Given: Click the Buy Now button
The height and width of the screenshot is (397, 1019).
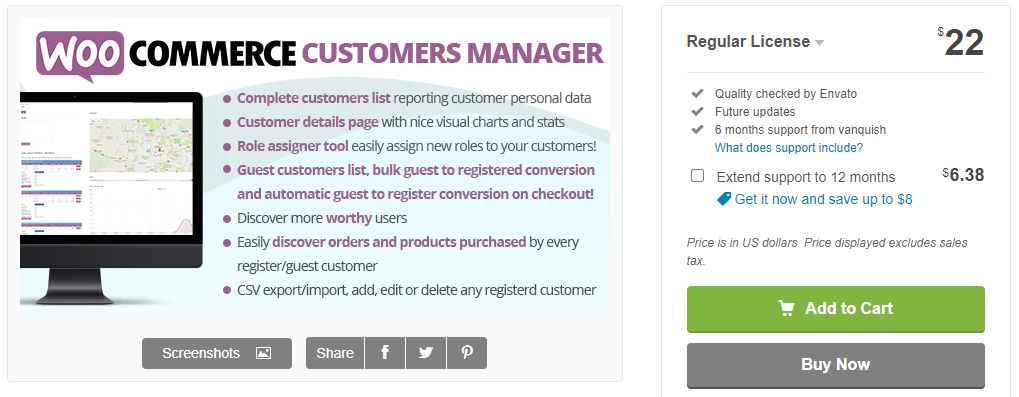Looking at the screenshot, I should coord(836,365).
